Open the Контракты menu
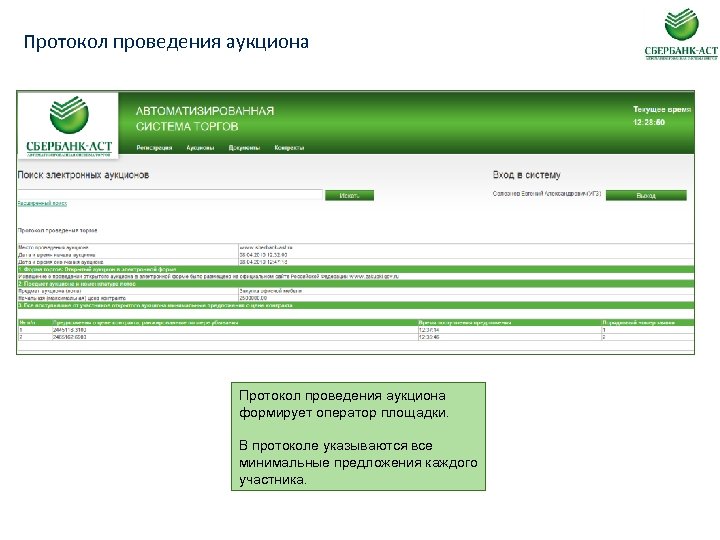The image size is (720, 540). 289,148
